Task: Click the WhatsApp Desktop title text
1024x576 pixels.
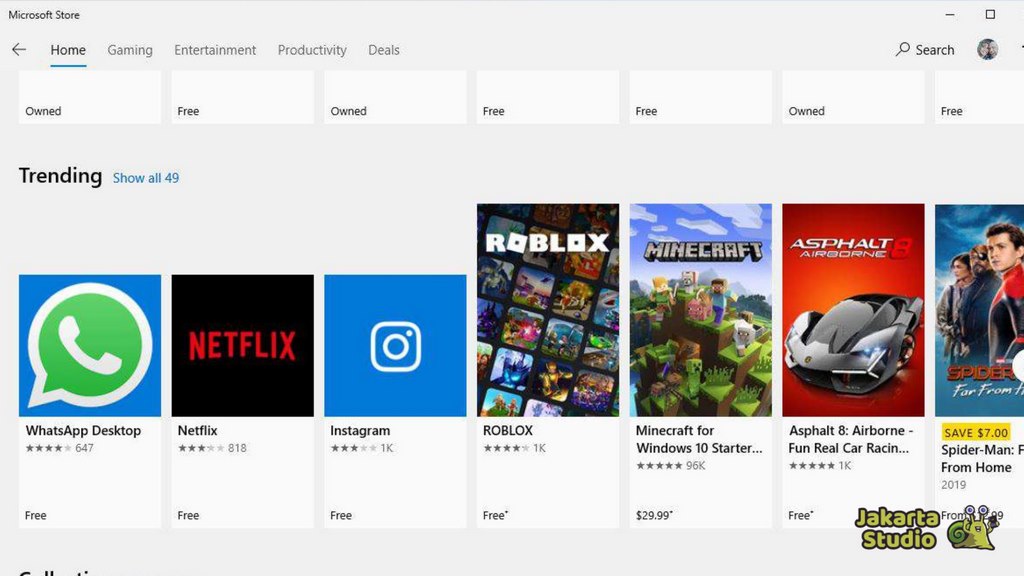Action: coord(84,430)
